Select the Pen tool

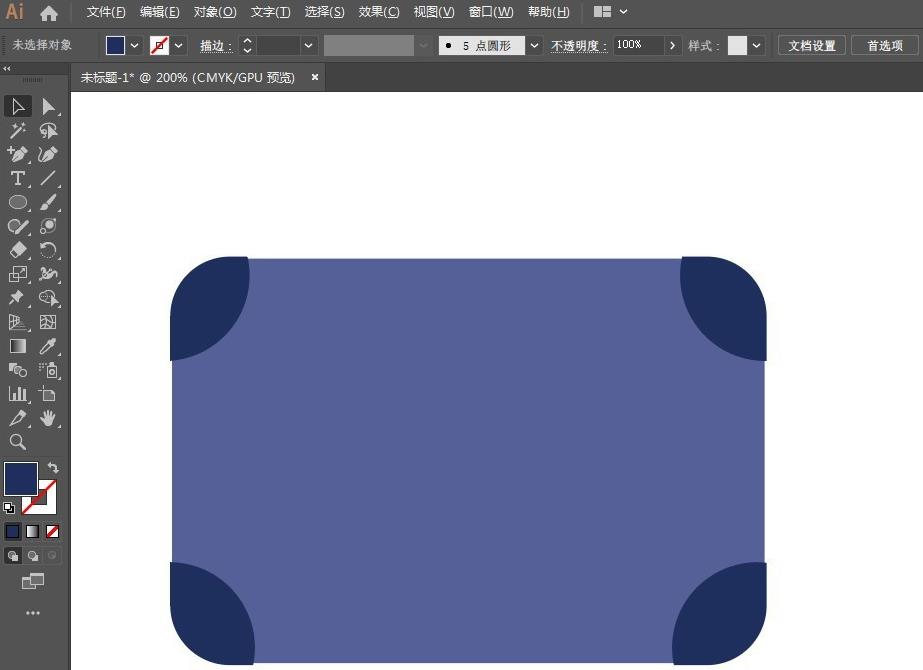[x=18, y=154]
